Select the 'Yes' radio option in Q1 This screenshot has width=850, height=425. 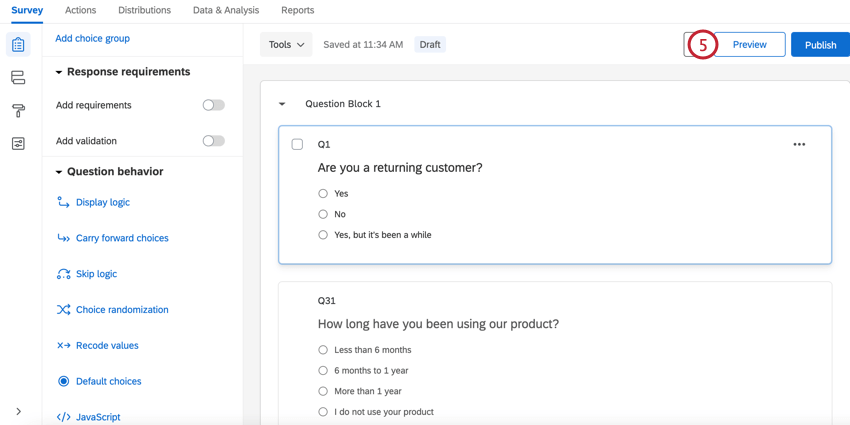tap(323, 194)
